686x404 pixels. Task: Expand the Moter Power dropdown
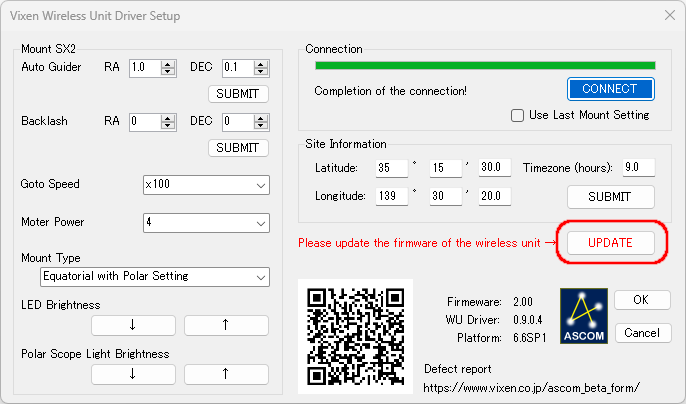pos(206,222)
